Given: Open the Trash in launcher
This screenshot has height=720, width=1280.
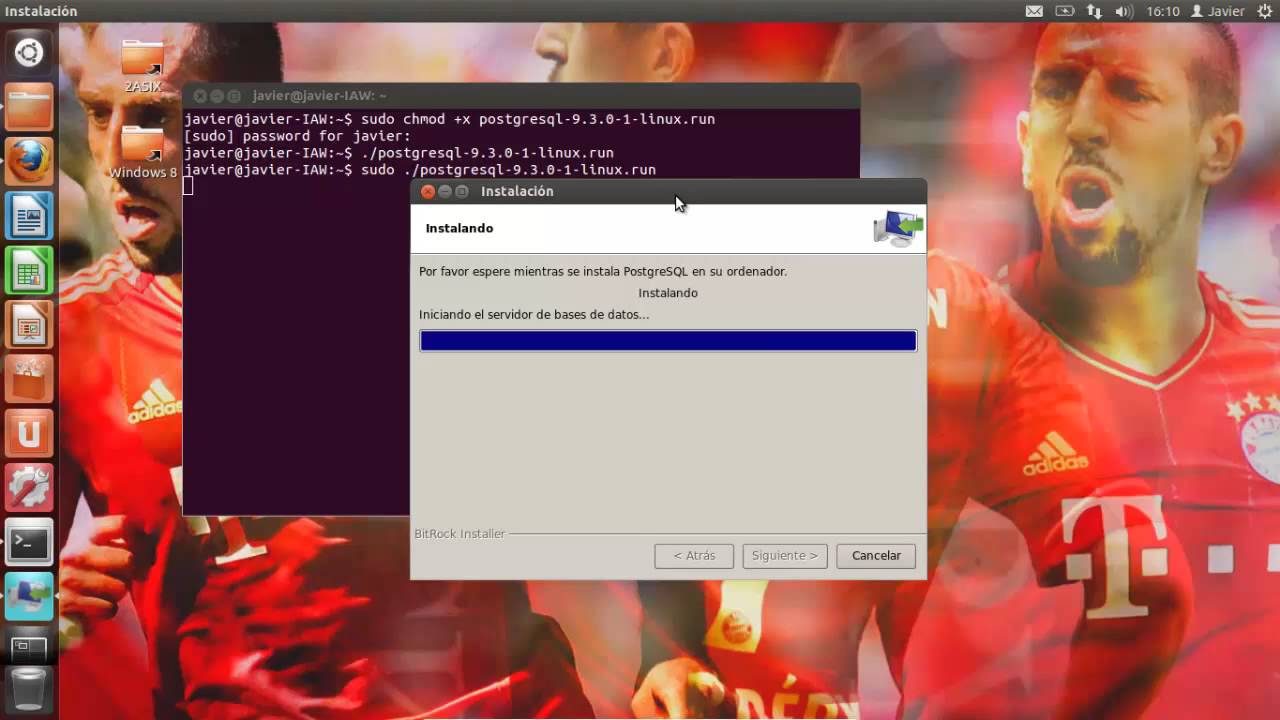Looking at the screenshot, I should [x=29, y=690].
